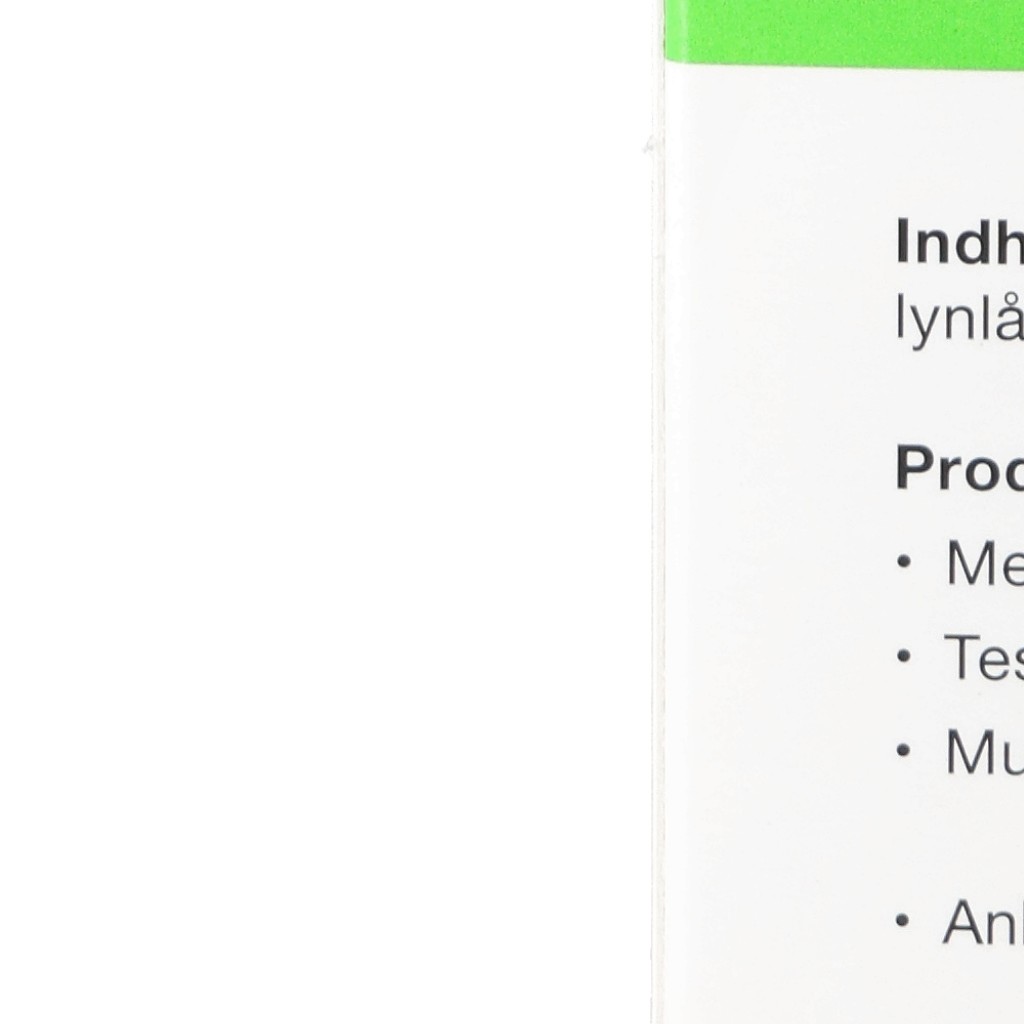Click the bullet dot before "An"

904,921
